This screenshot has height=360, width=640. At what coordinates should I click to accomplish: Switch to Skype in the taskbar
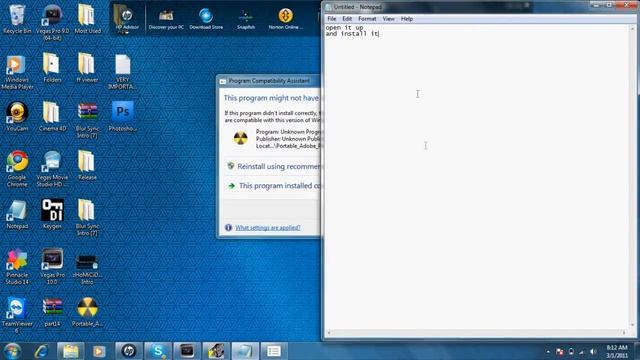tap(158, 351)
